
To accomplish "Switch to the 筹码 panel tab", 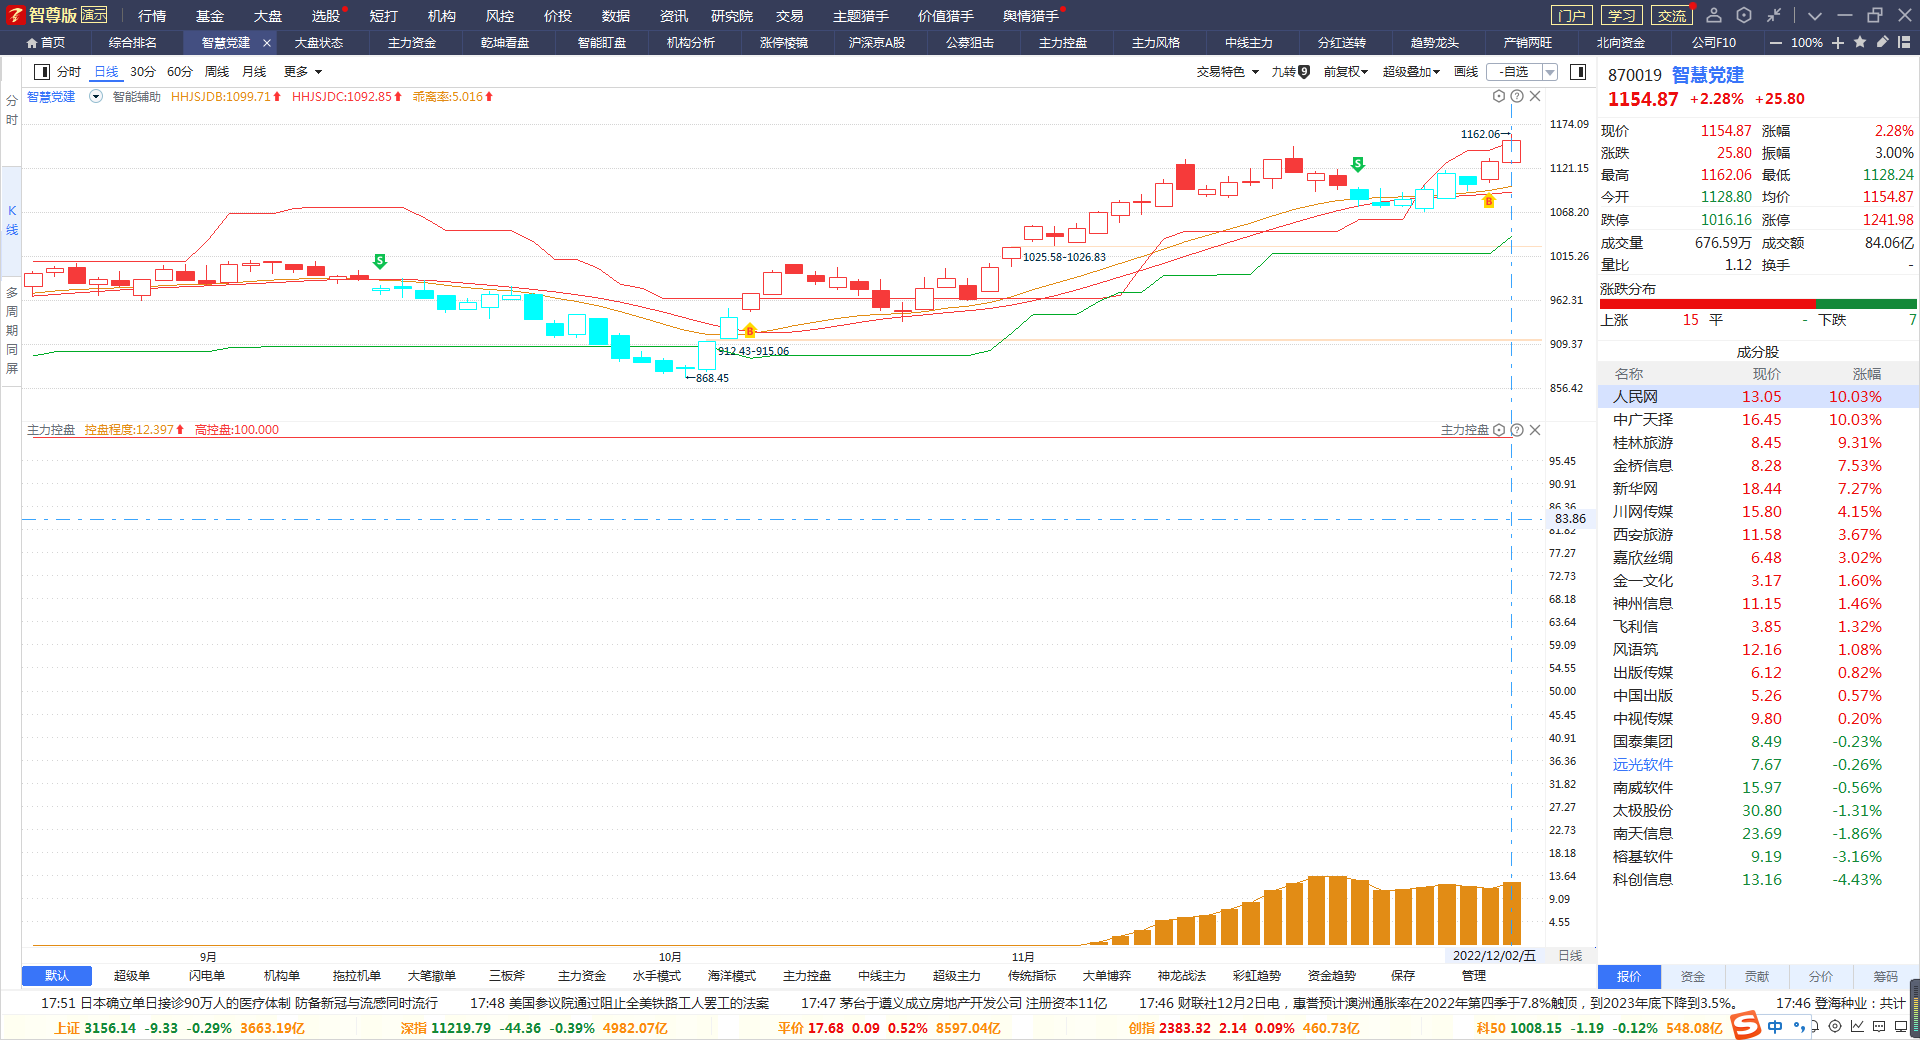I will (x=1885, y=977).
